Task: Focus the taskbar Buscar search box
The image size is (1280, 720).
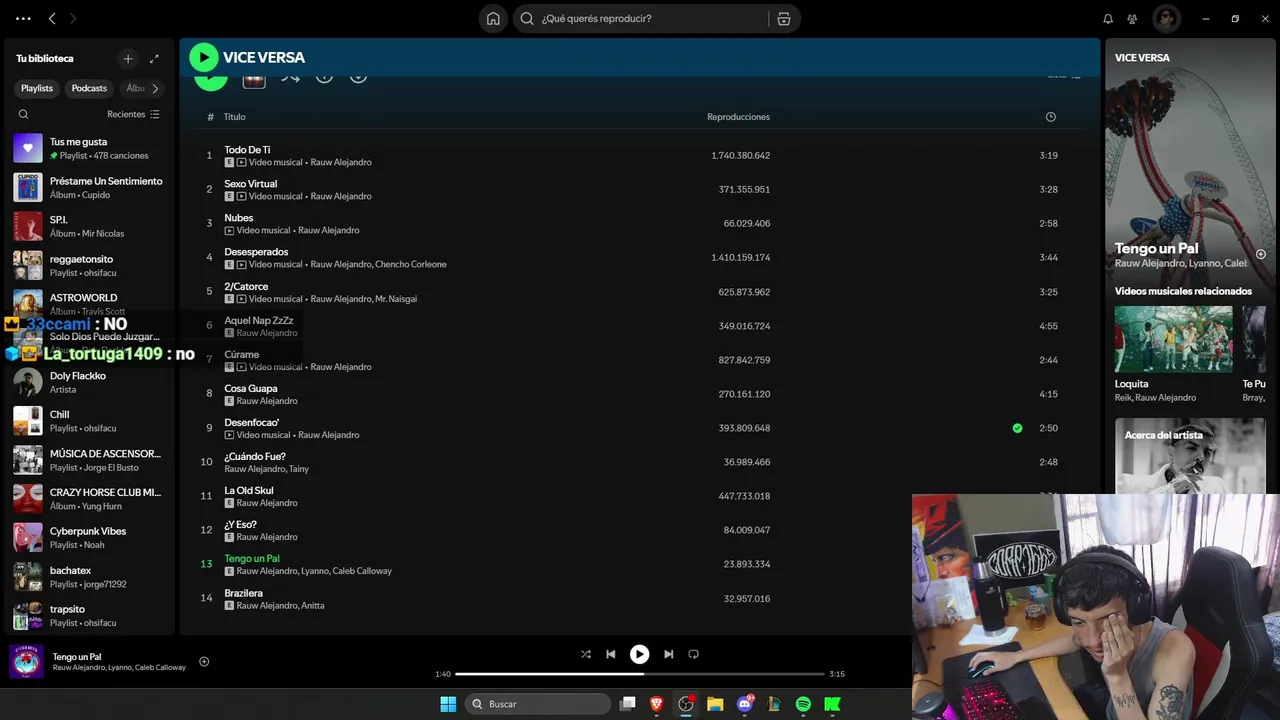Action: (538, 704)
